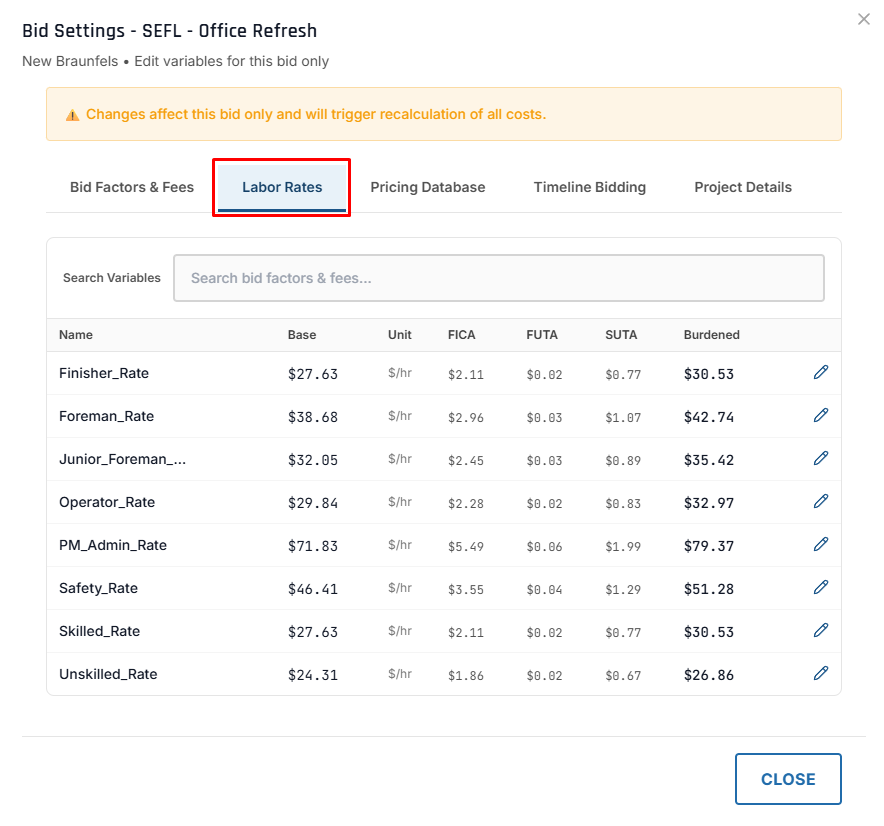Screen dimensions: 884x826
Task: Click PM_Admin_Rate base value $71.83
Action: click(312, 546)
